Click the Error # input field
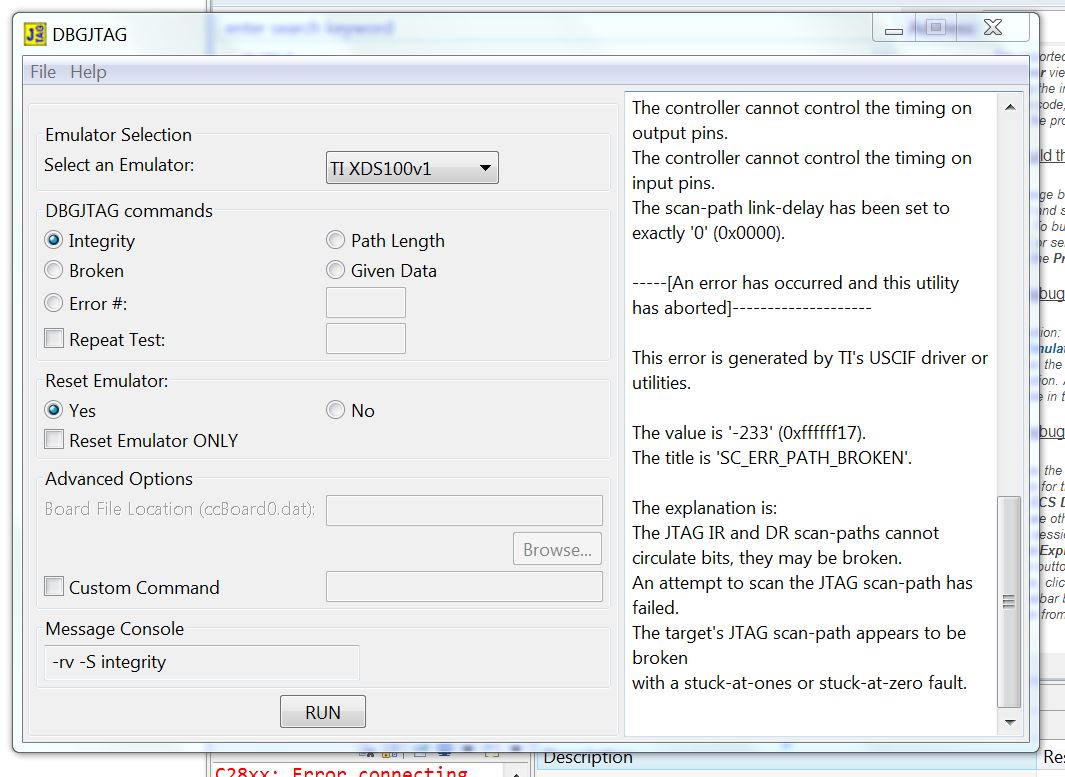Image resolution: width=1065 pixels, height=777 pixels. tap(365, 302)
